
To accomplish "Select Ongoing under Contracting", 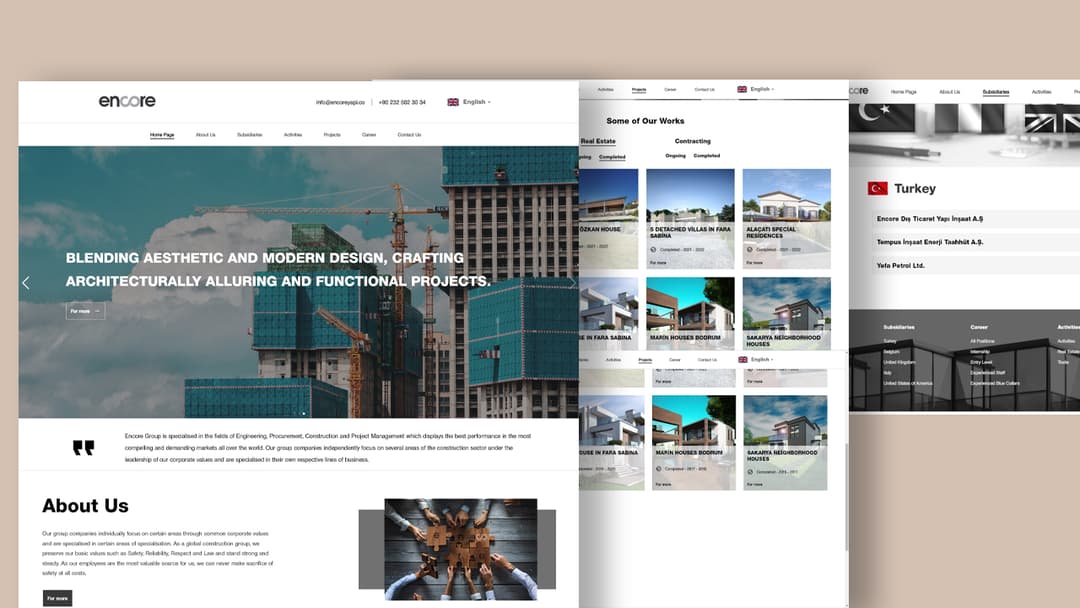I will pyautogui.click(x=675, y=156).
